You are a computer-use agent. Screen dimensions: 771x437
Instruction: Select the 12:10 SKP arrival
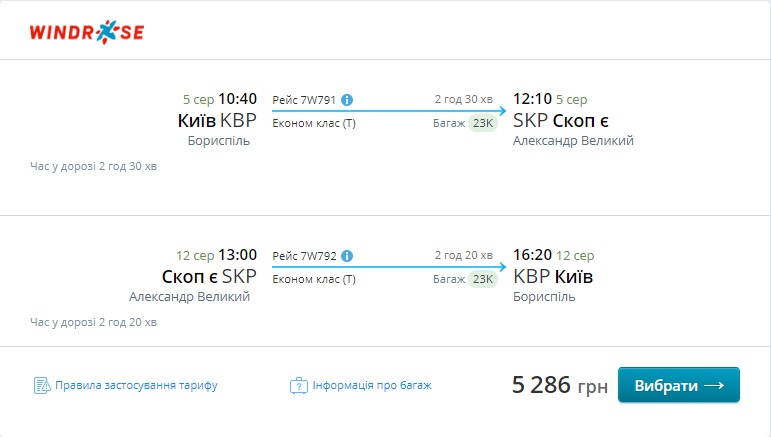coord(532,99)
